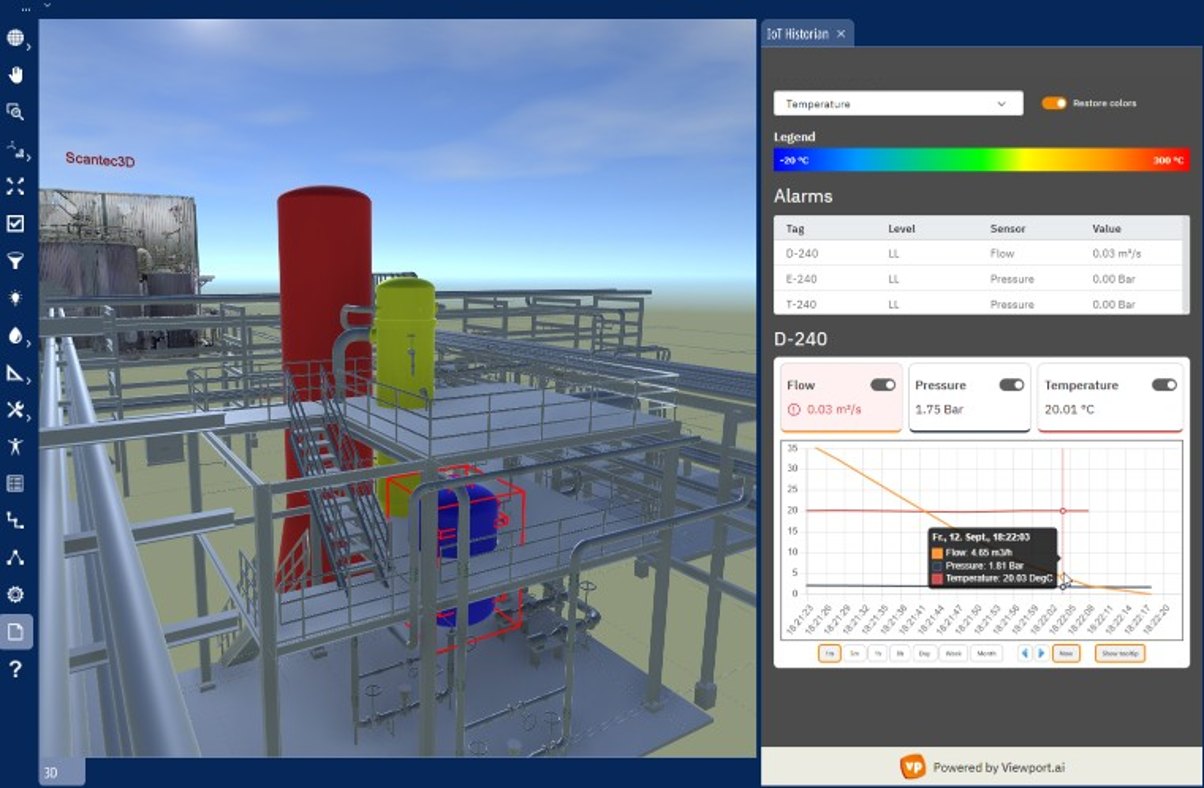Click the Show tooltip button

[x=1119, y=653]
